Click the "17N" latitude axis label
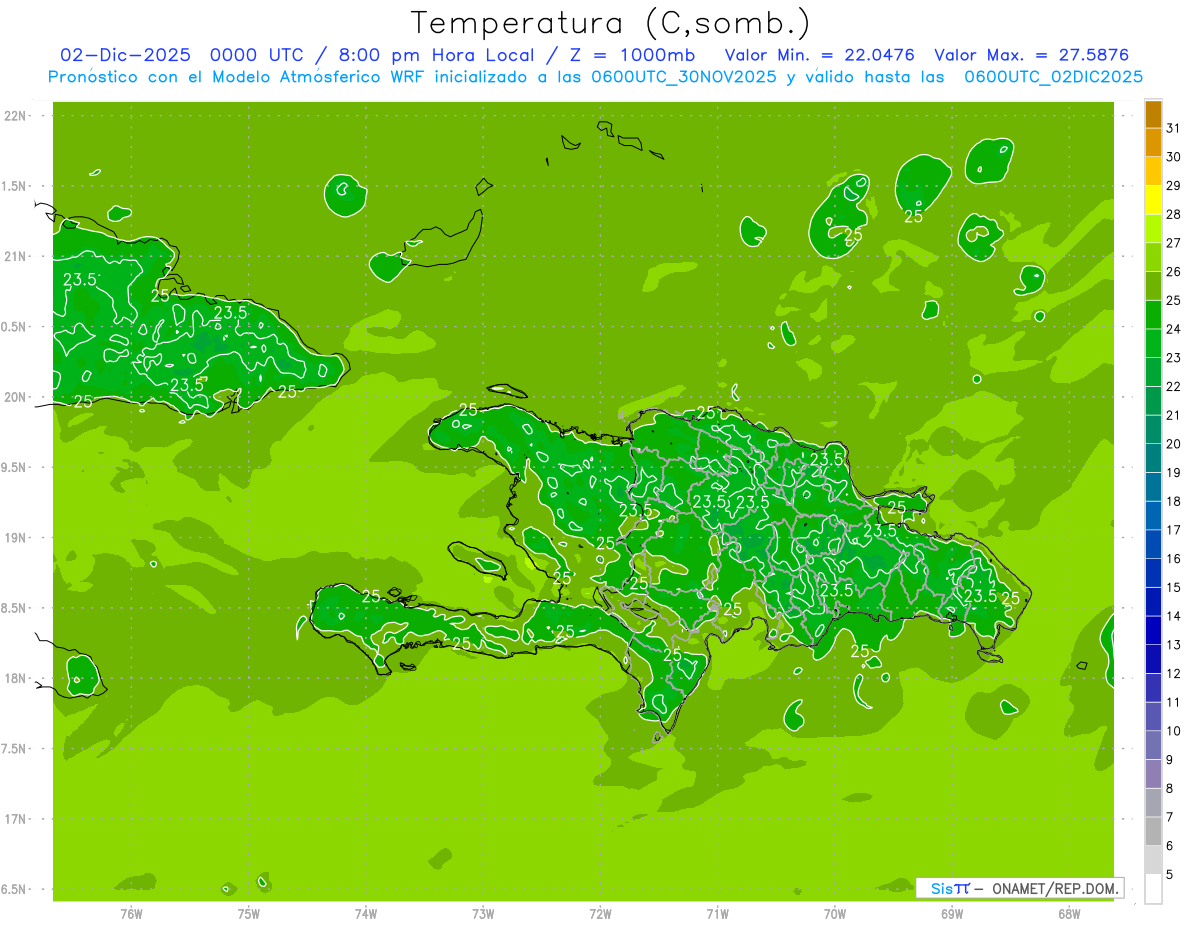The width and height of the screenshot is (1200, 927). [17, 819]
